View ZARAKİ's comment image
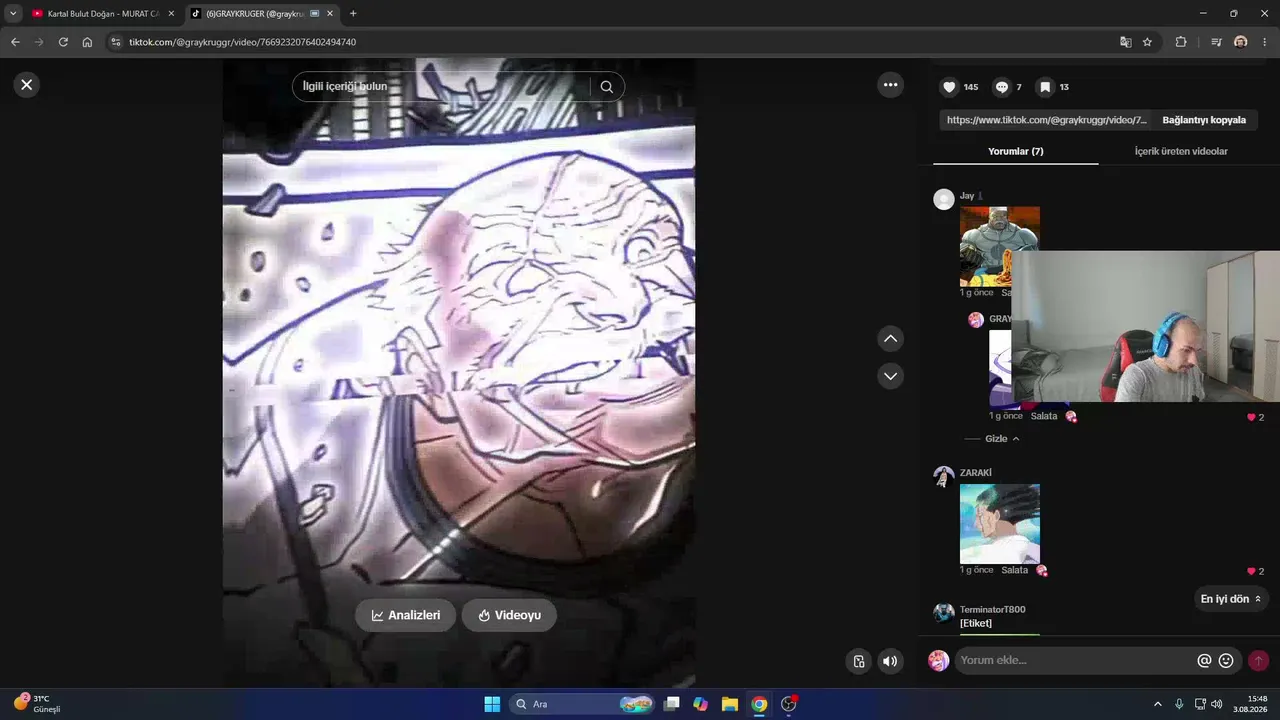The width and height of the screenshot is (1280, 720). (x=999, y=524)
